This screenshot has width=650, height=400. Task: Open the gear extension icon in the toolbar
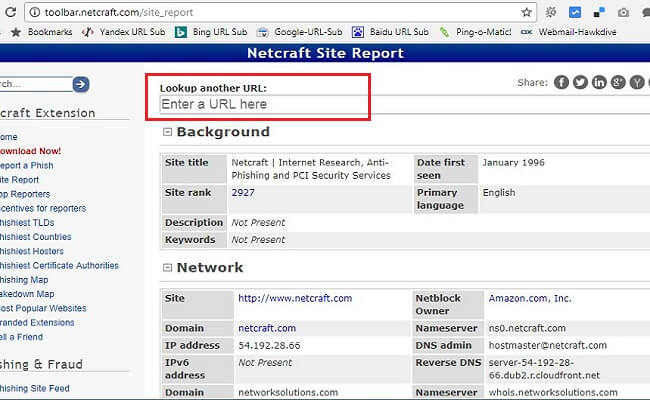[551, 12]
